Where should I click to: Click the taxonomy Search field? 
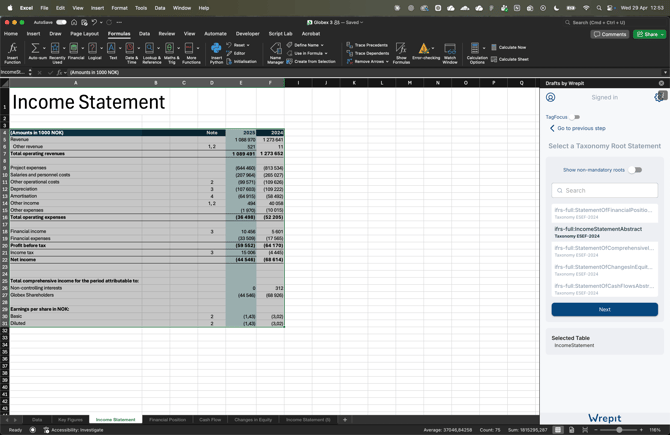pos(604,191)
